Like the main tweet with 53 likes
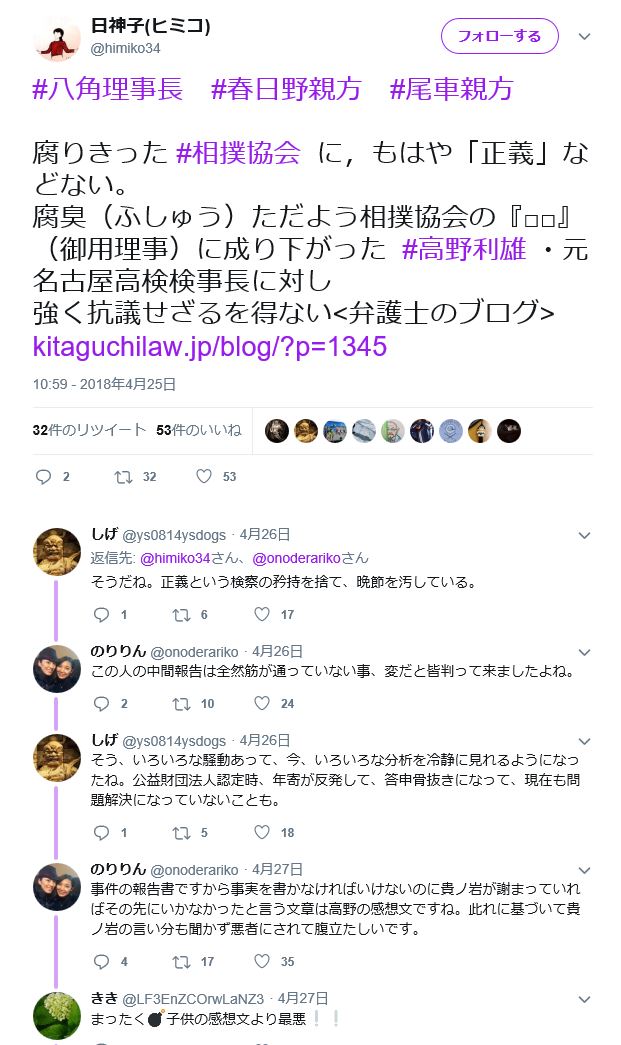621x1045 pixels. coord(204,476)
